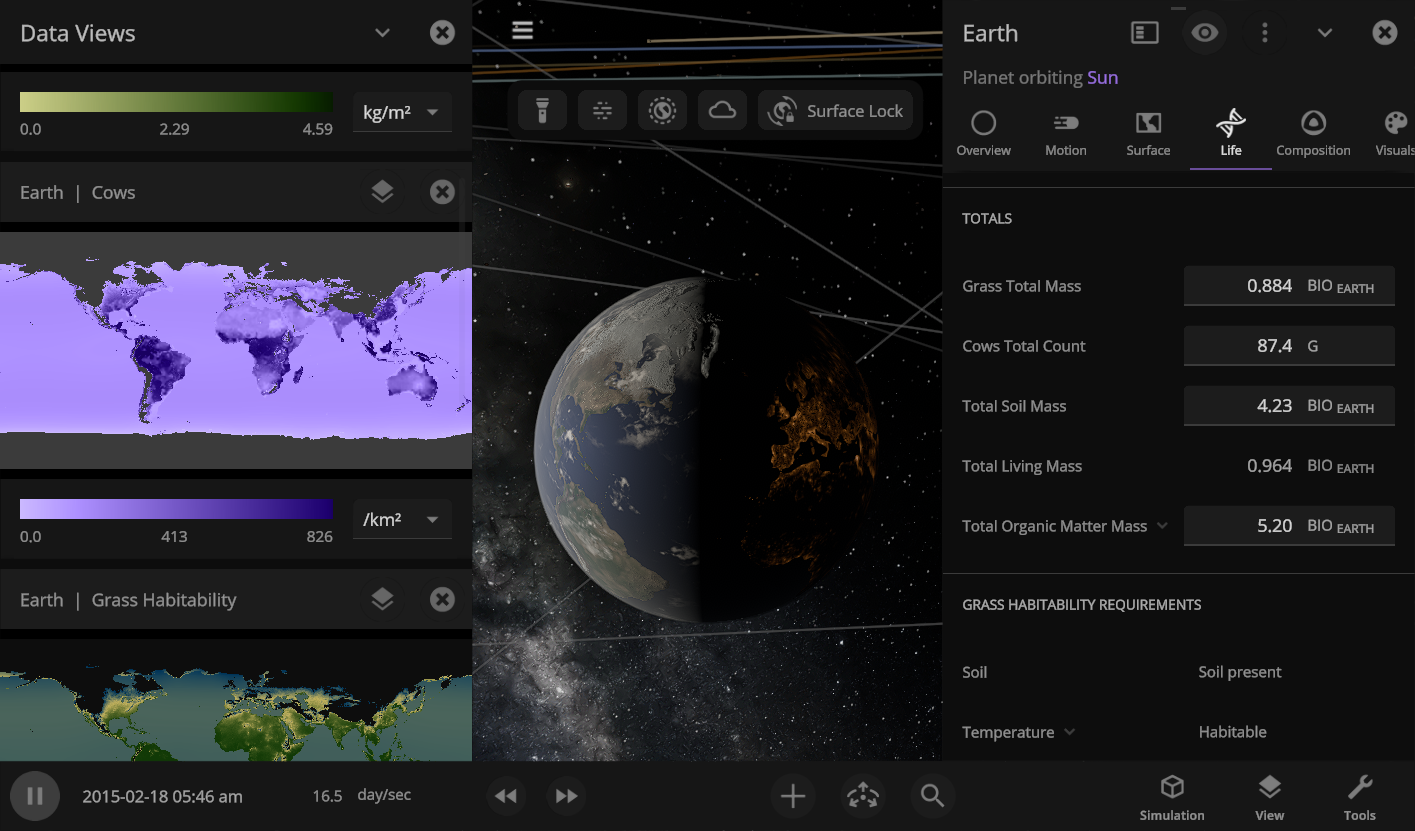This screenshot has width=1415, height=831.
Task: Toggle Surface Lock
Action: (x=835, y=111)
